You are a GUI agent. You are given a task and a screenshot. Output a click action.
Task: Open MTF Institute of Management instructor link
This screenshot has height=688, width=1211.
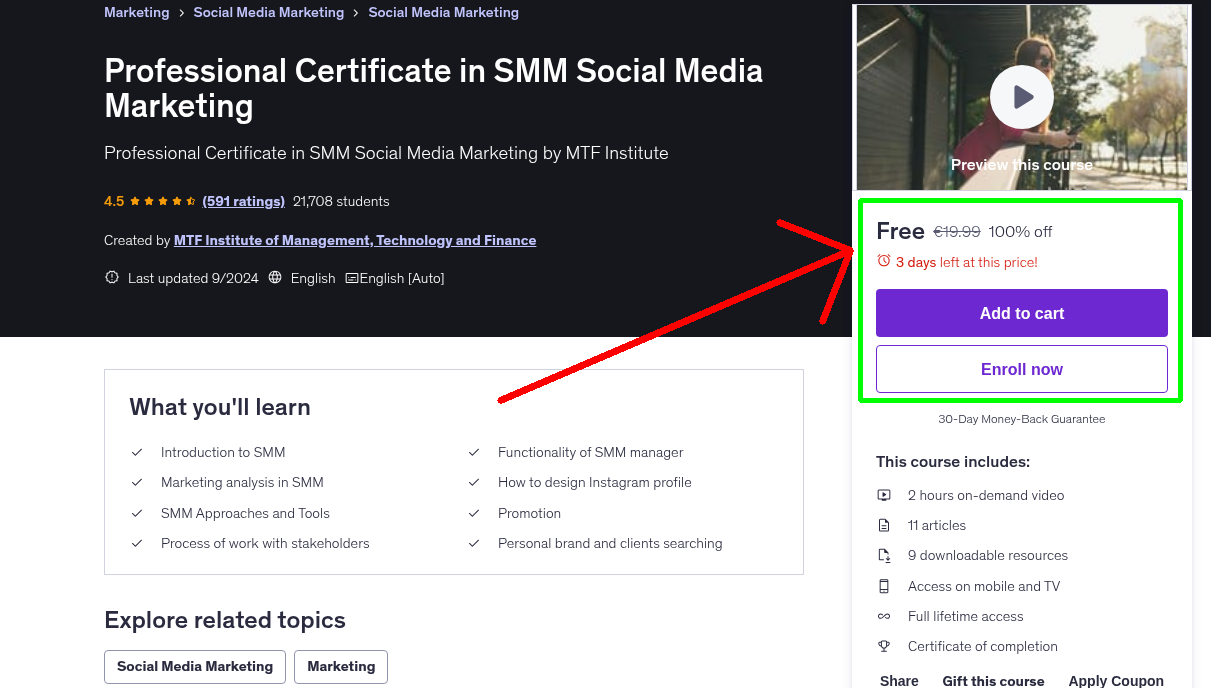(355, 240)
